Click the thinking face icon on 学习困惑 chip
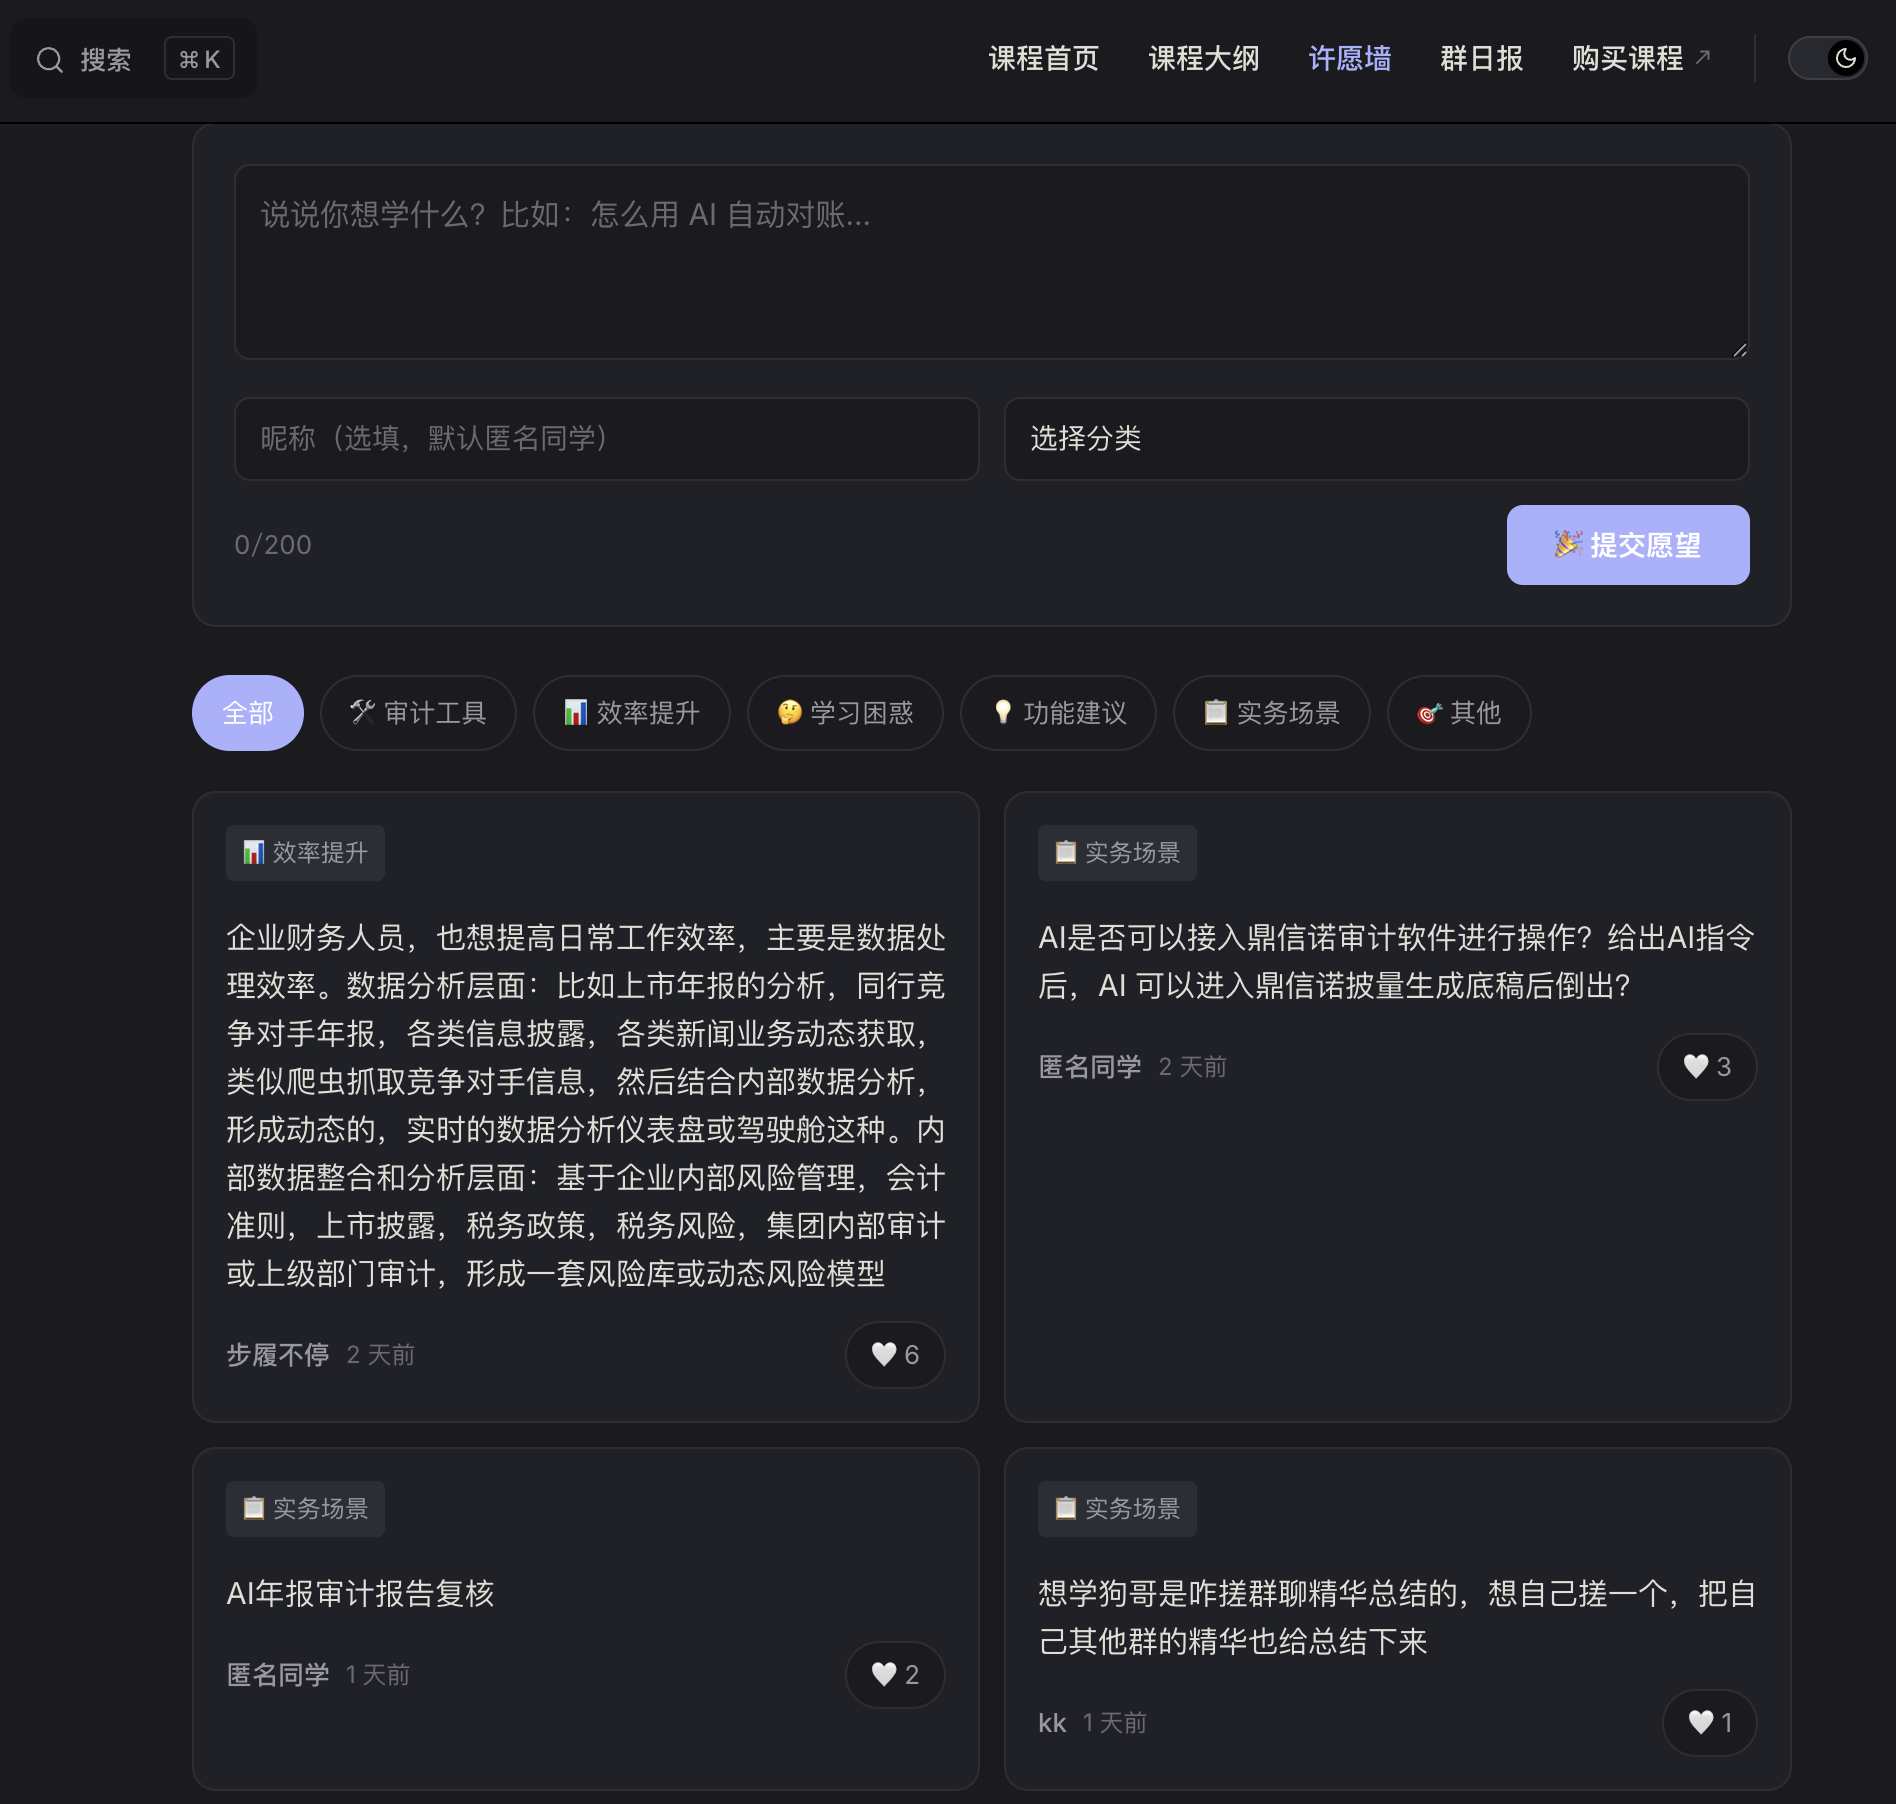The width and height of the screenshot is (1896, 1804). [789, 712]
